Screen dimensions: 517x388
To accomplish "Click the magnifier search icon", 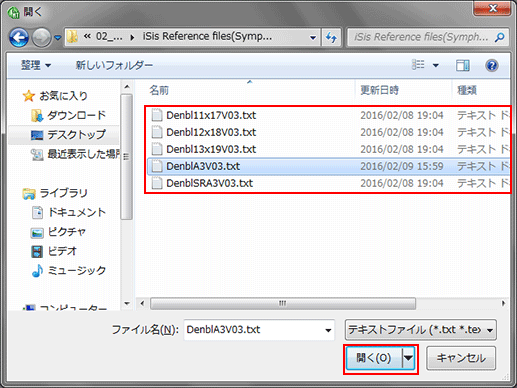I will 500,37.
